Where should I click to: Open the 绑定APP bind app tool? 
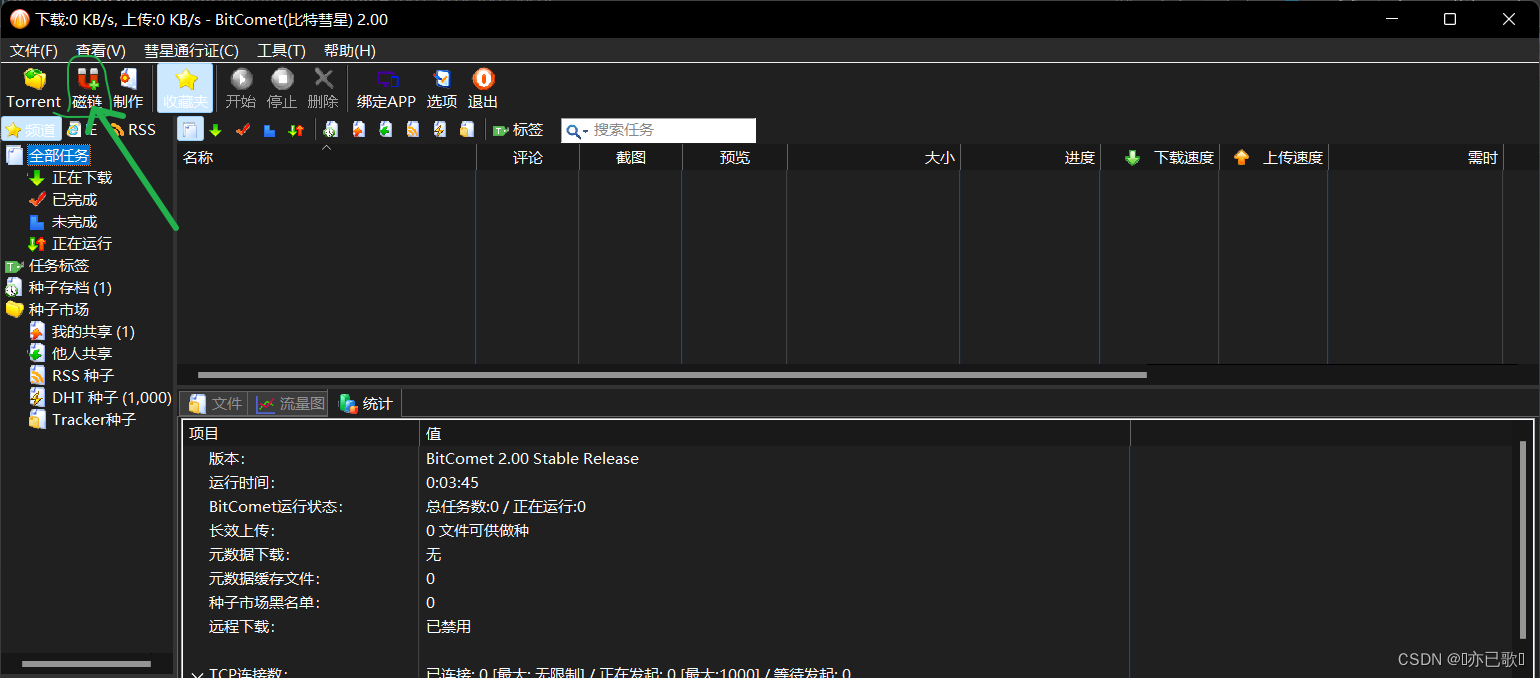click(x=386, y=88)
